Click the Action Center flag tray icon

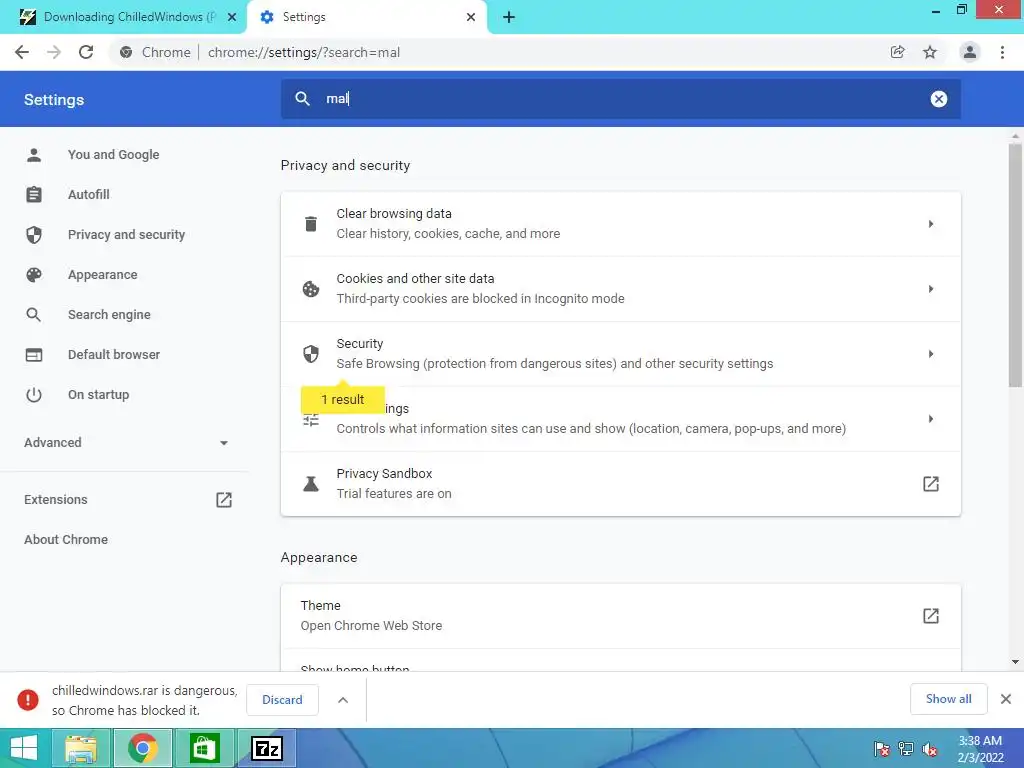tap(882, 749)
